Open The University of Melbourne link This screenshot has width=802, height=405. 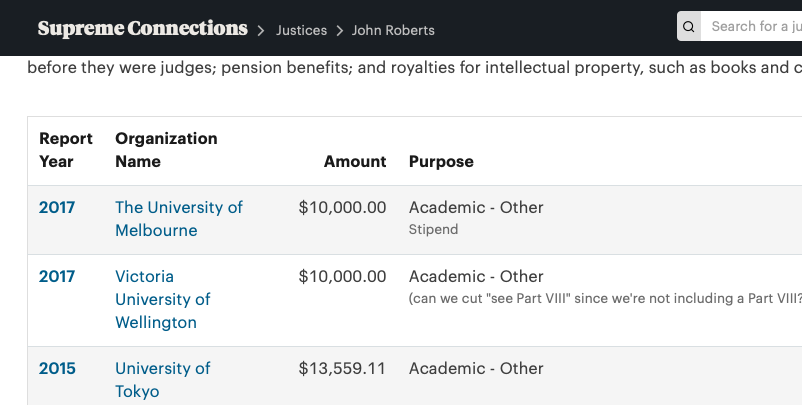point(179,219)
